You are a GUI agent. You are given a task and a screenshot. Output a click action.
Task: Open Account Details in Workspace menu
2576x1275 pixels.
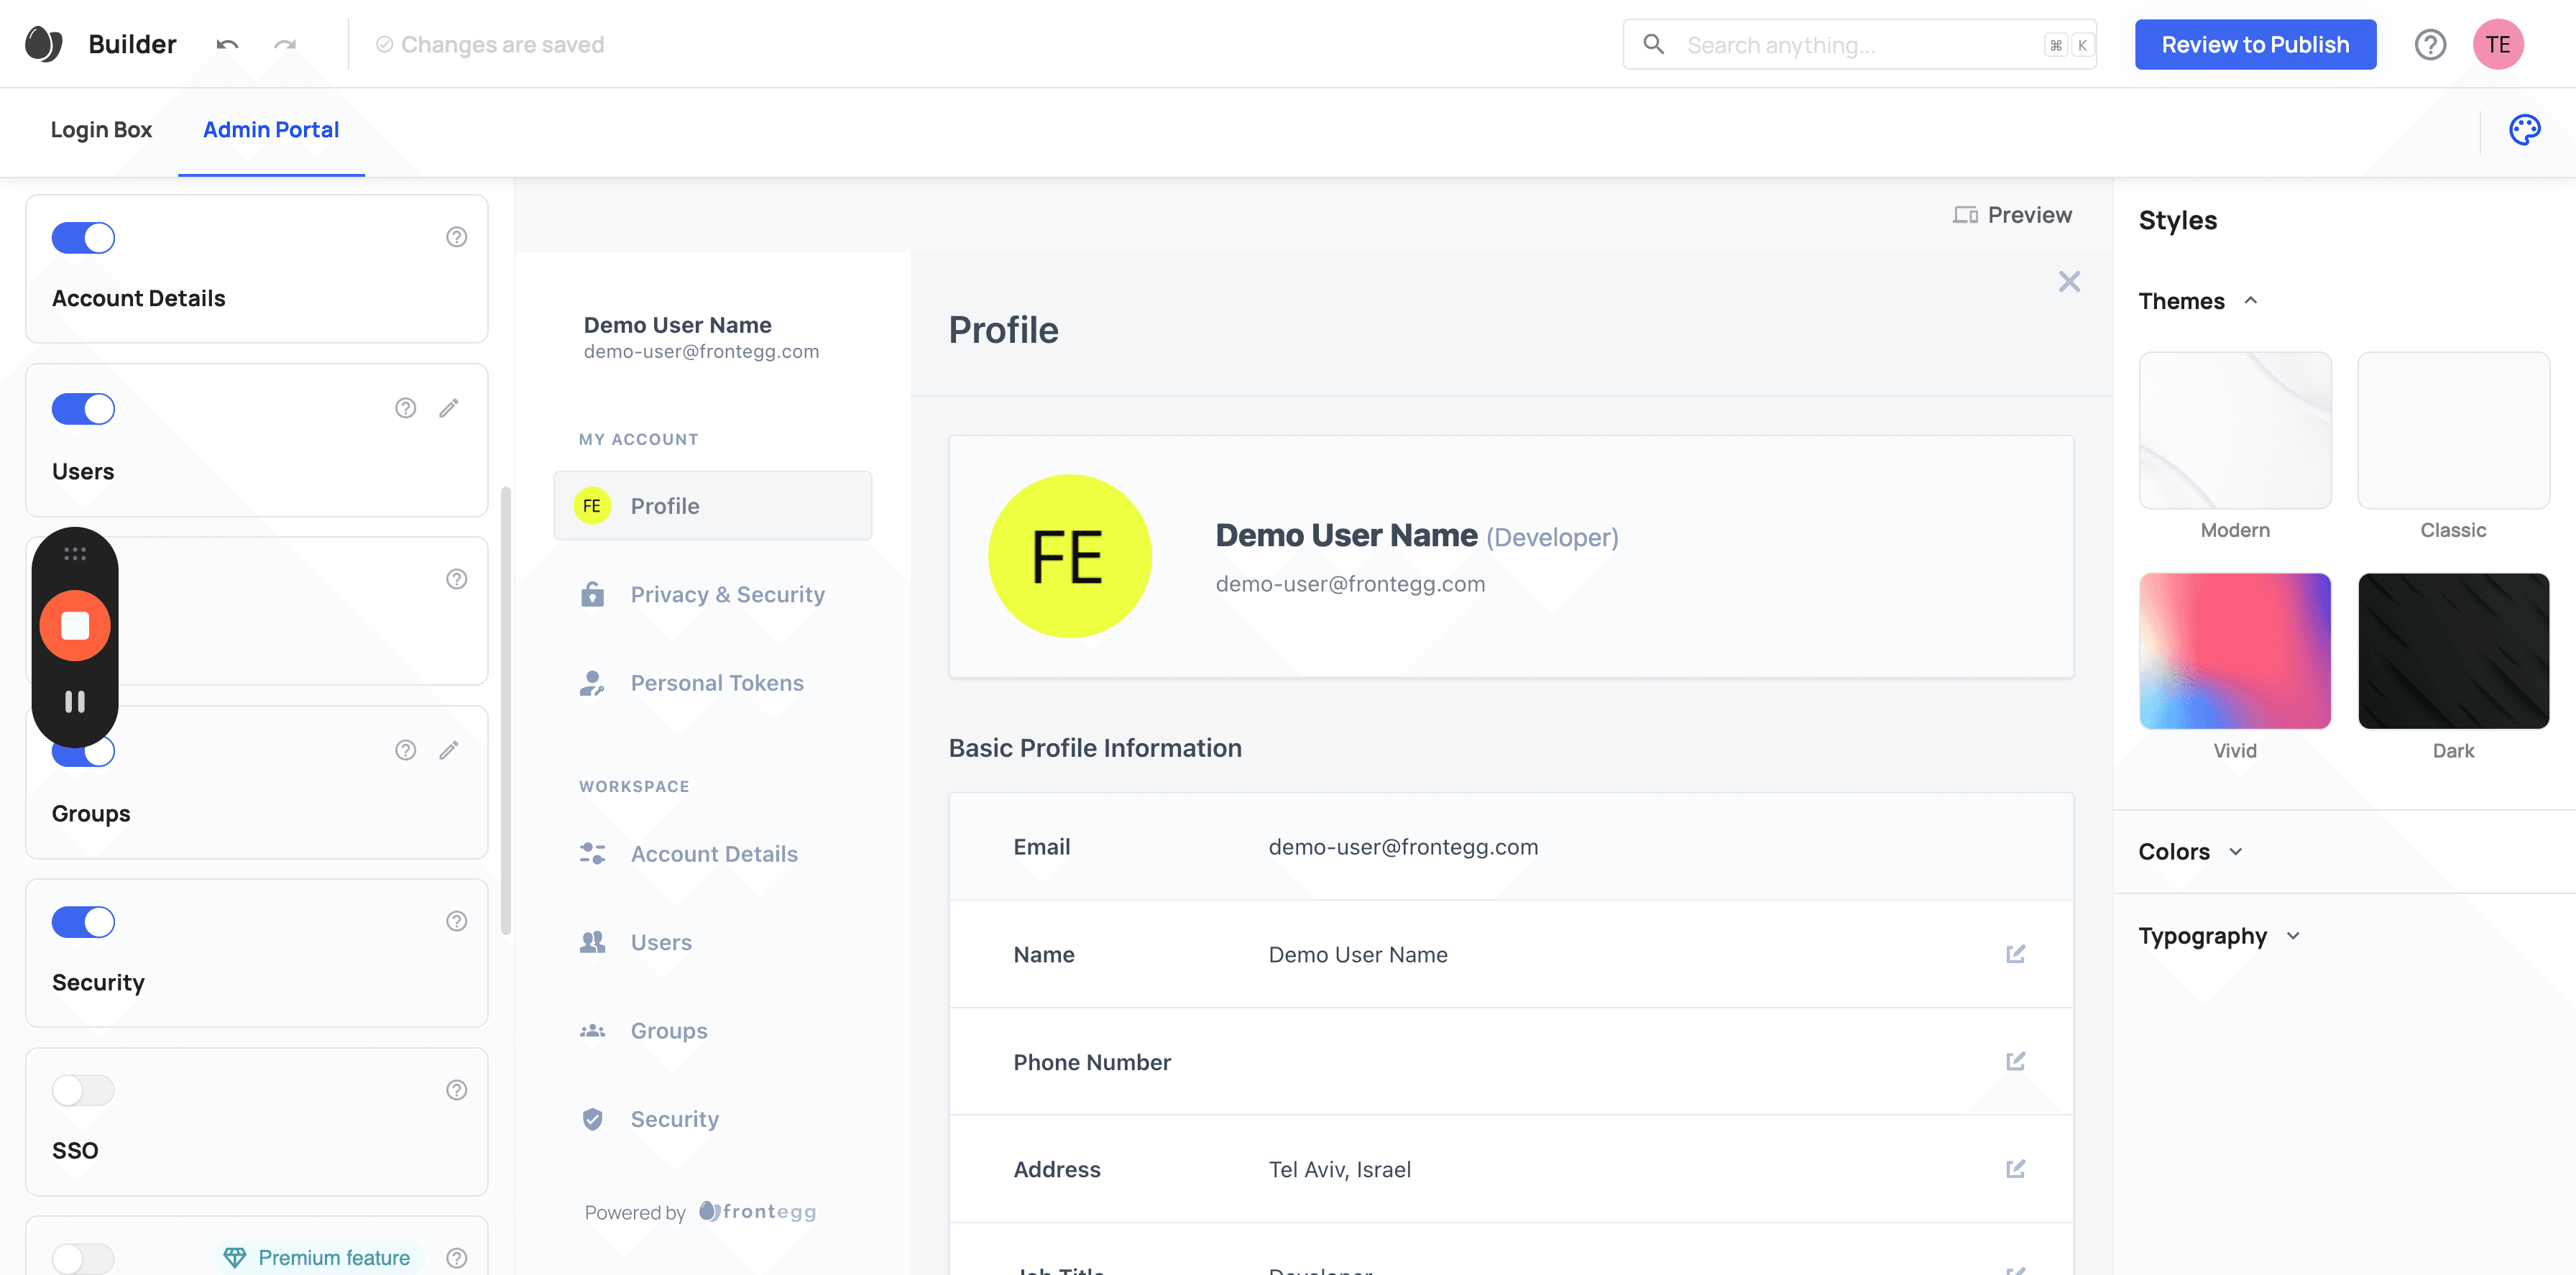(x=712, y=854)
